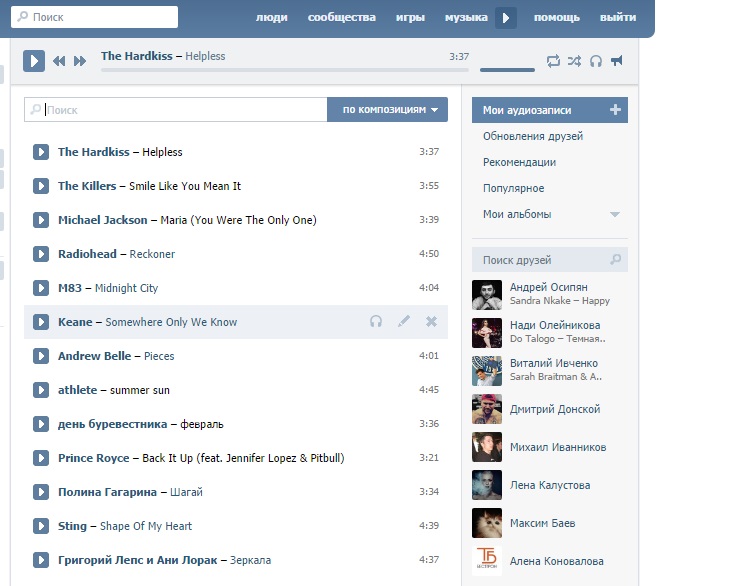Play Prince Royce – Back It Up
This screenshot has width=754, height=586.
click(41, 458)
